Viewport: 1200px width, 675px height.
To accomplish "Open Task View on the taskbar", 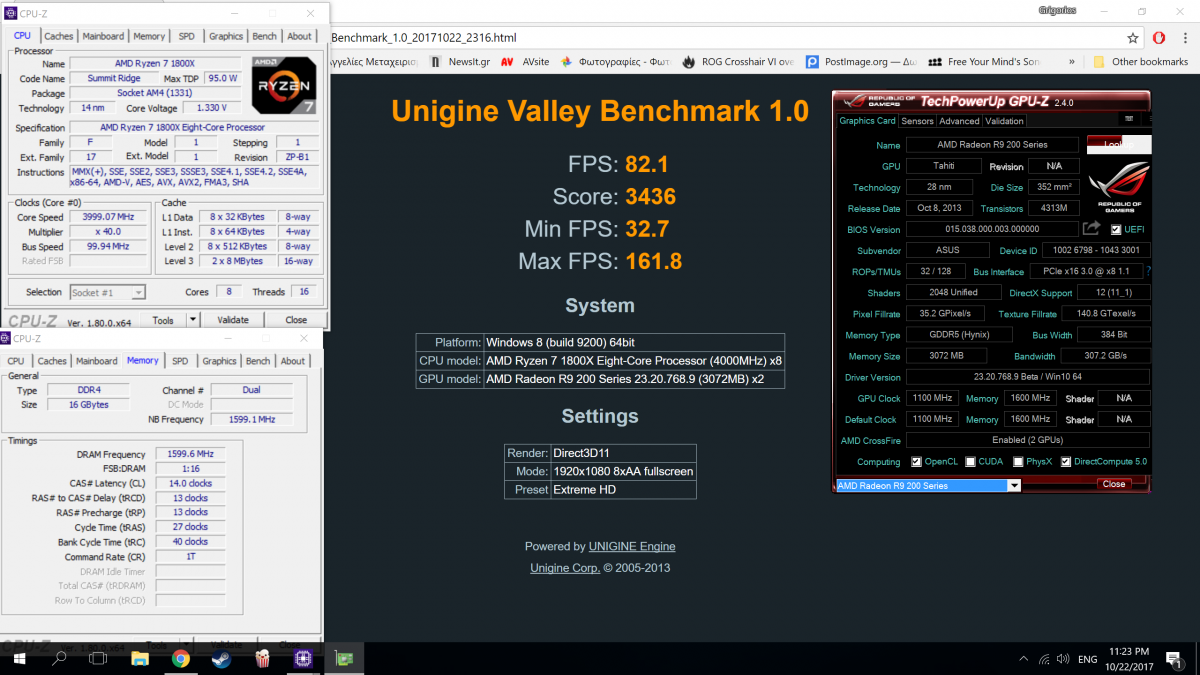I will coord(99,659).
